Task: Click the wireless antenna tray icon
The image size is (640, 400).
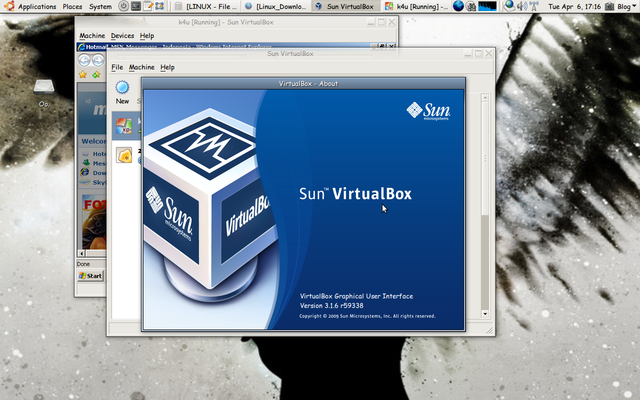Action: [533, 6]
